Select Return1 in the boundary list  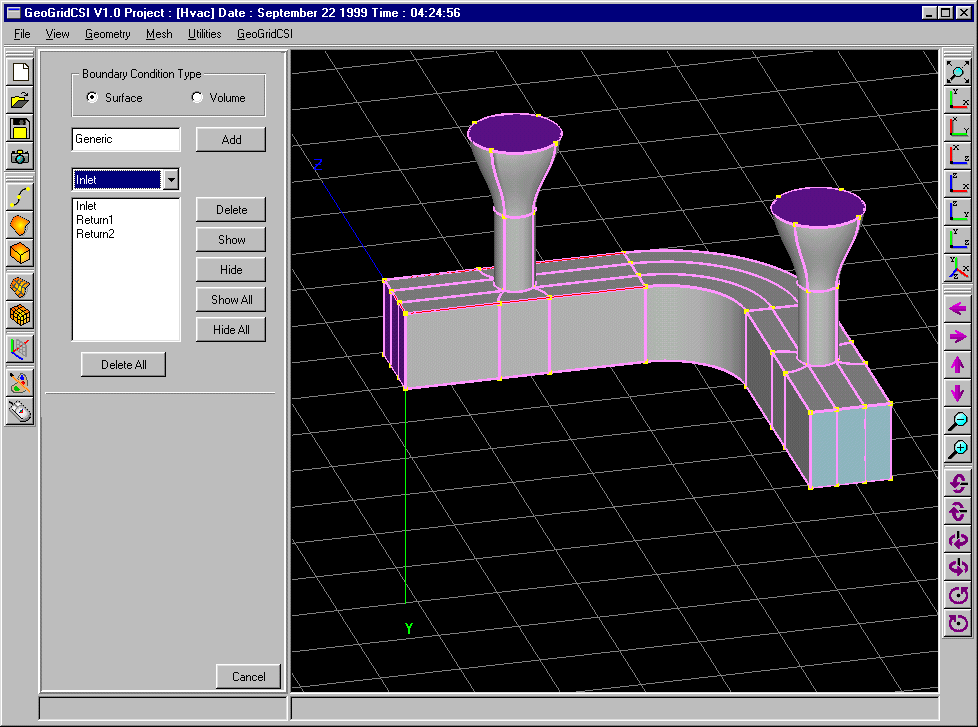click(x=95, y=220)
